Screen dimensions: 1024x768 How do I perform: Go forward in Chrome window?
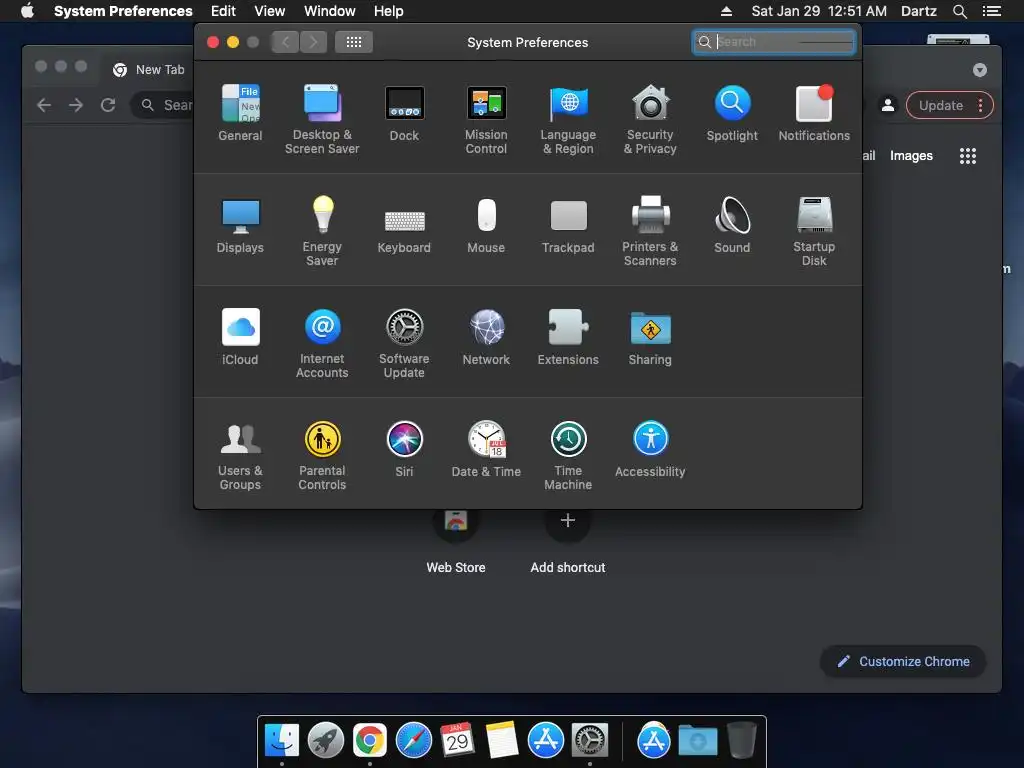(76, 105)
